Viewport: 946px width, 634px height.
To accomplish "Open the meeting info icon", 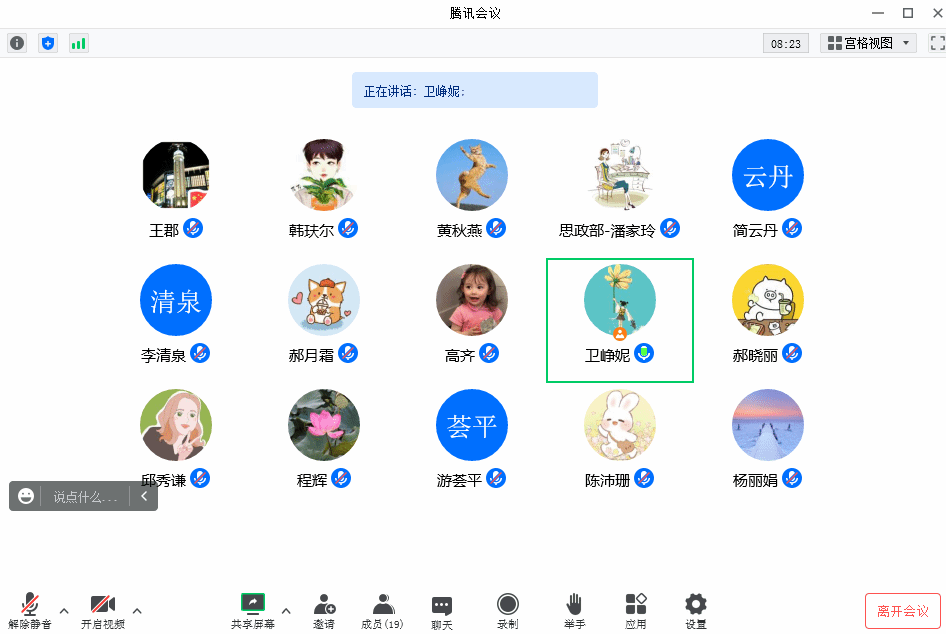I will click(17, 43).
